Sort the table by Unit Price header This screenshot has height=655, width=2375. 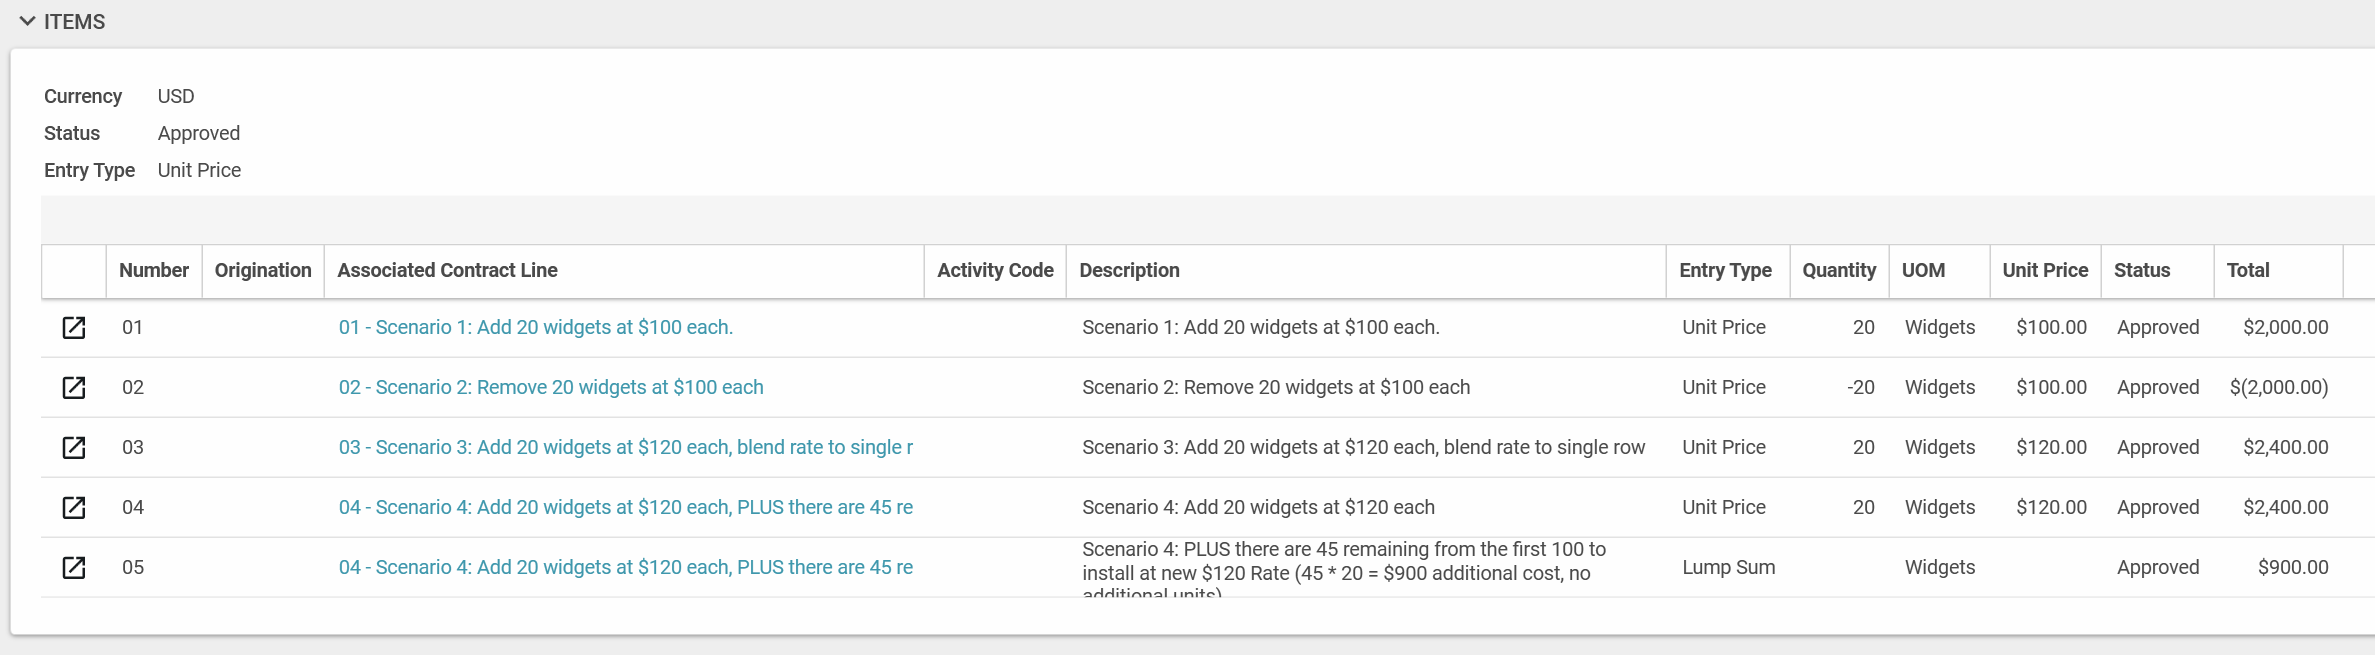click(2045, 271)
